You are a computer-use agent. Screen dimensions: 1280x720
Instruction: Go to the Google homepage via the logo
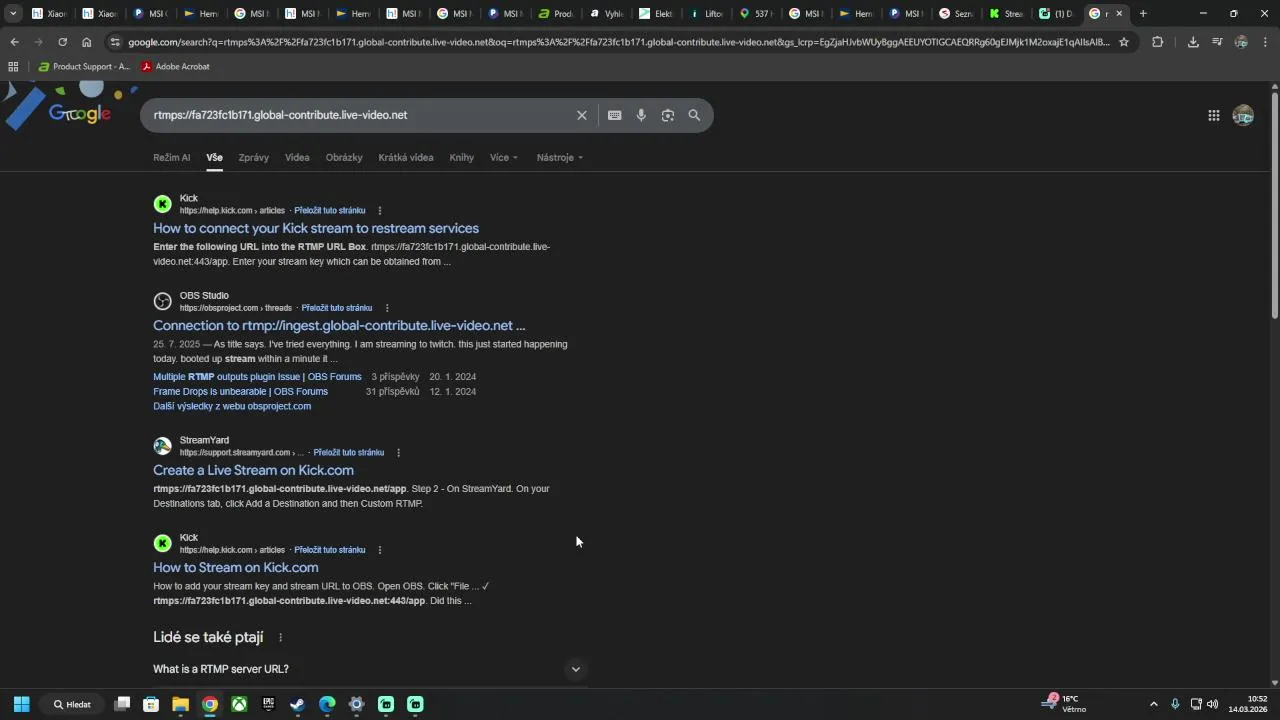tap(80, 113)
